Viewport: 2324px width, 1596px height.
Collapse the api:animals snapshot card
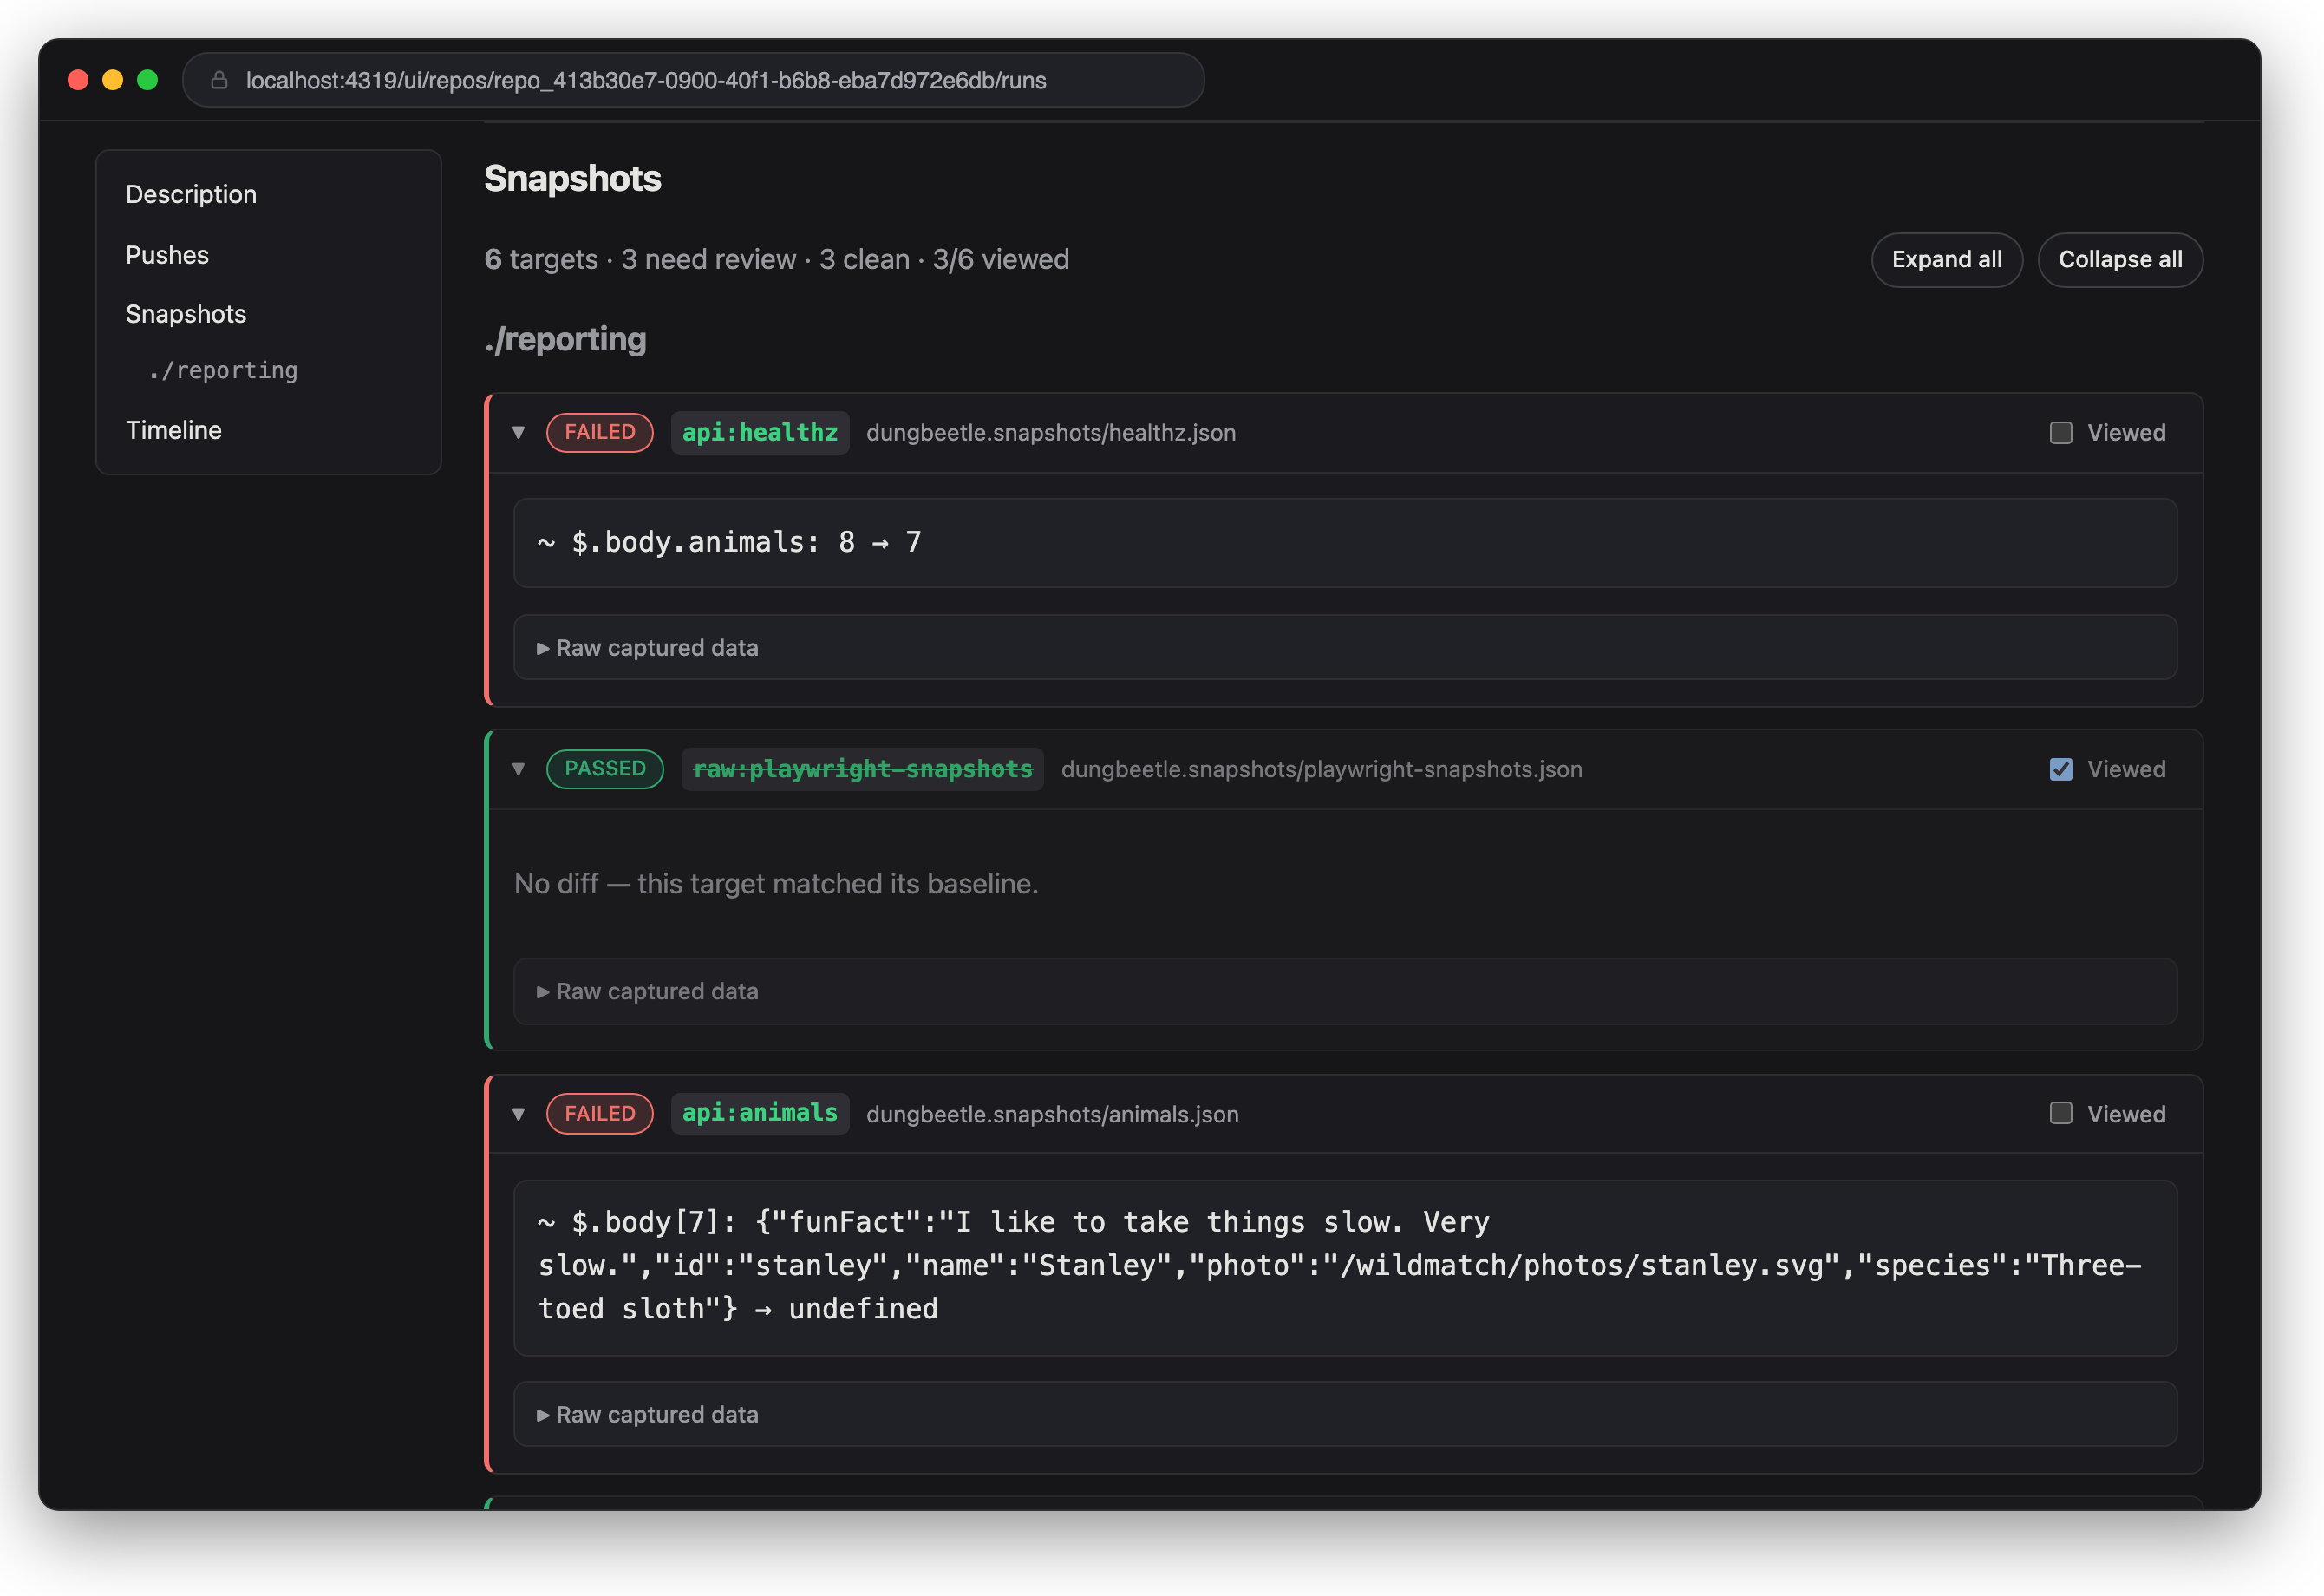coord(518,1114)
